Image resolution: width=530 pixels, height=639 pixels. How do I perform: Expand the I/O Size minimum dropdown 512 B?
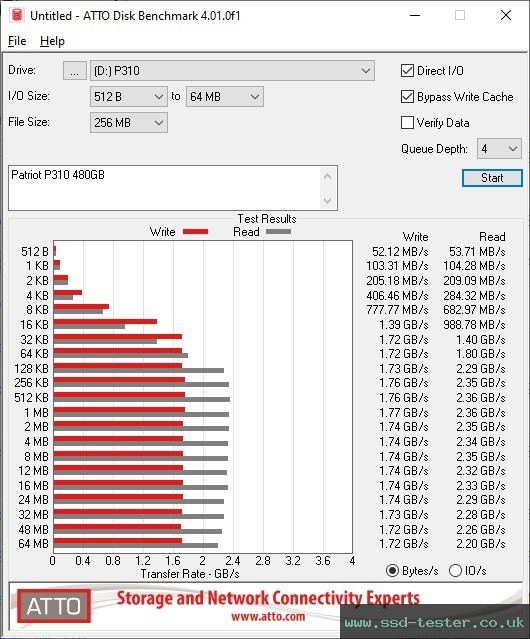coord(129,97)
